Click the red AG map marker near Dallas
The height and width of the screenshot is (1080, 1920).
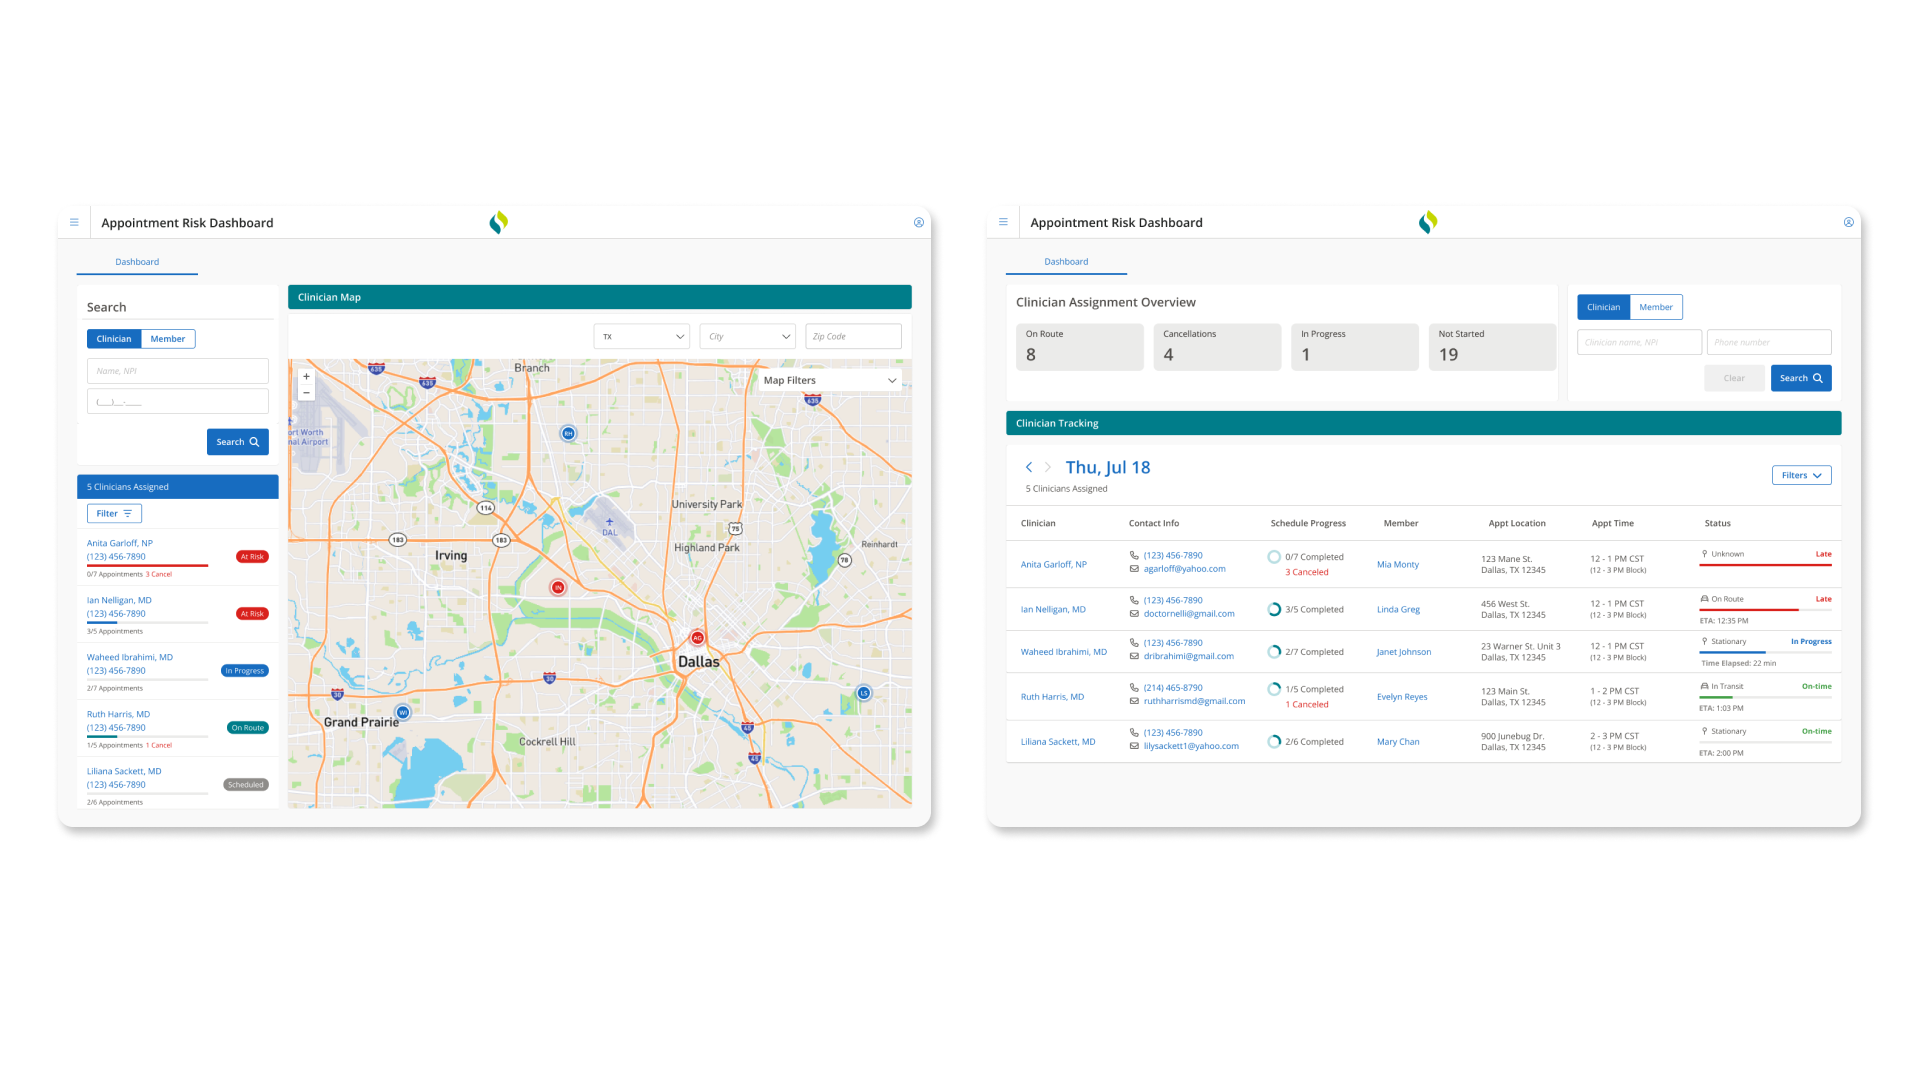697,638
